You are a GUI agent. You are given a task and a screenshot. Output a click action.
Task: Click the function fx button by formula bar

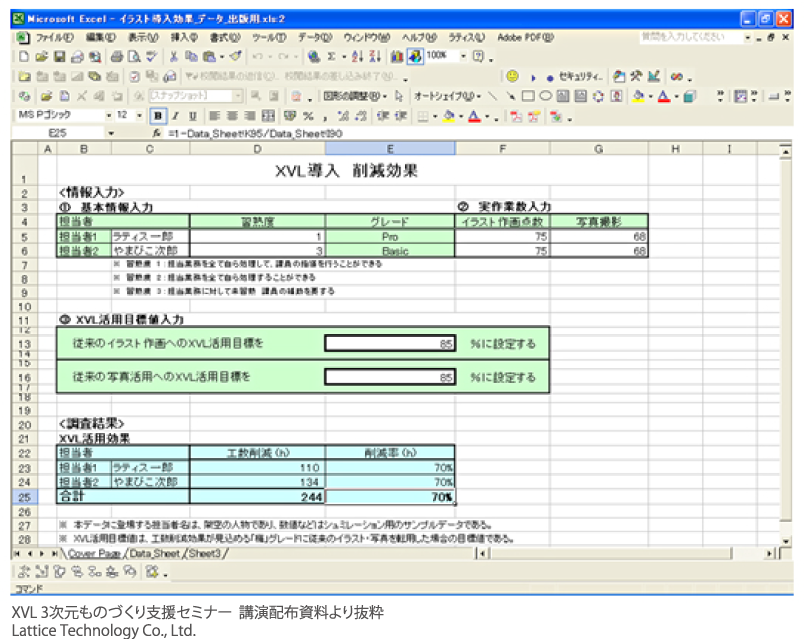(x=157, y=133)
